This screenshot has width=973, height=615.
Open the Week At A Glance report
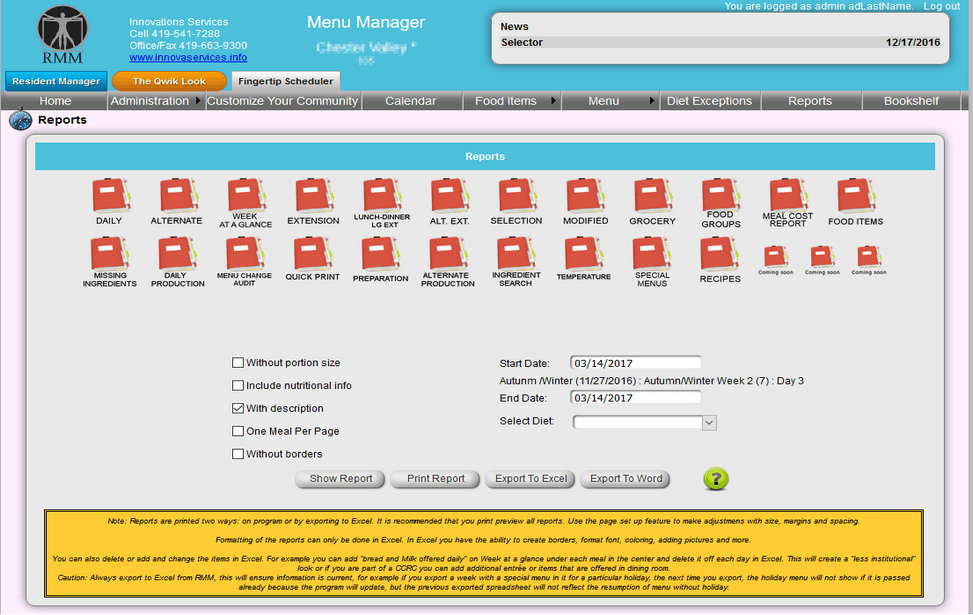245,194
